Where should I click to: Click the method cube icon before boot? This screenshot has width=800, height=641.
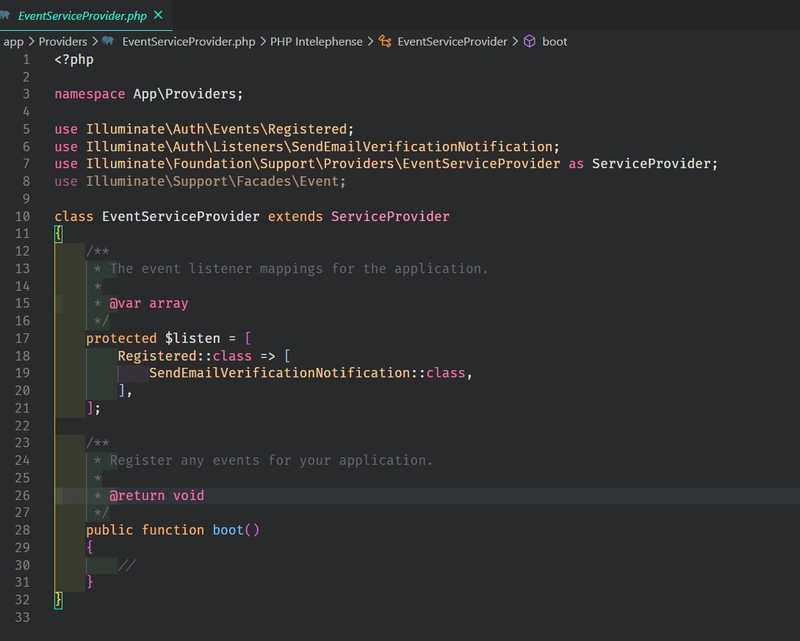(530, 41)
